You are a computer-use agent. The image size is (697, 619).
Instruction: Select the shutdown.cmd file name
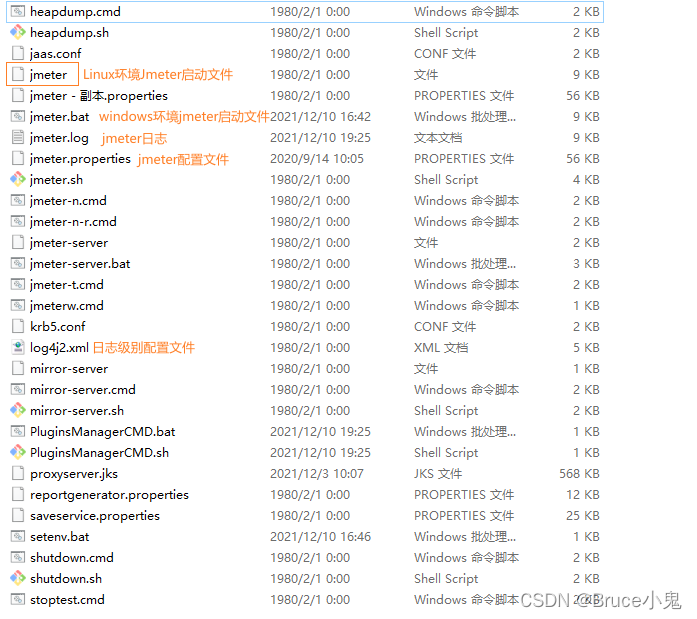[x=72, y=557]
